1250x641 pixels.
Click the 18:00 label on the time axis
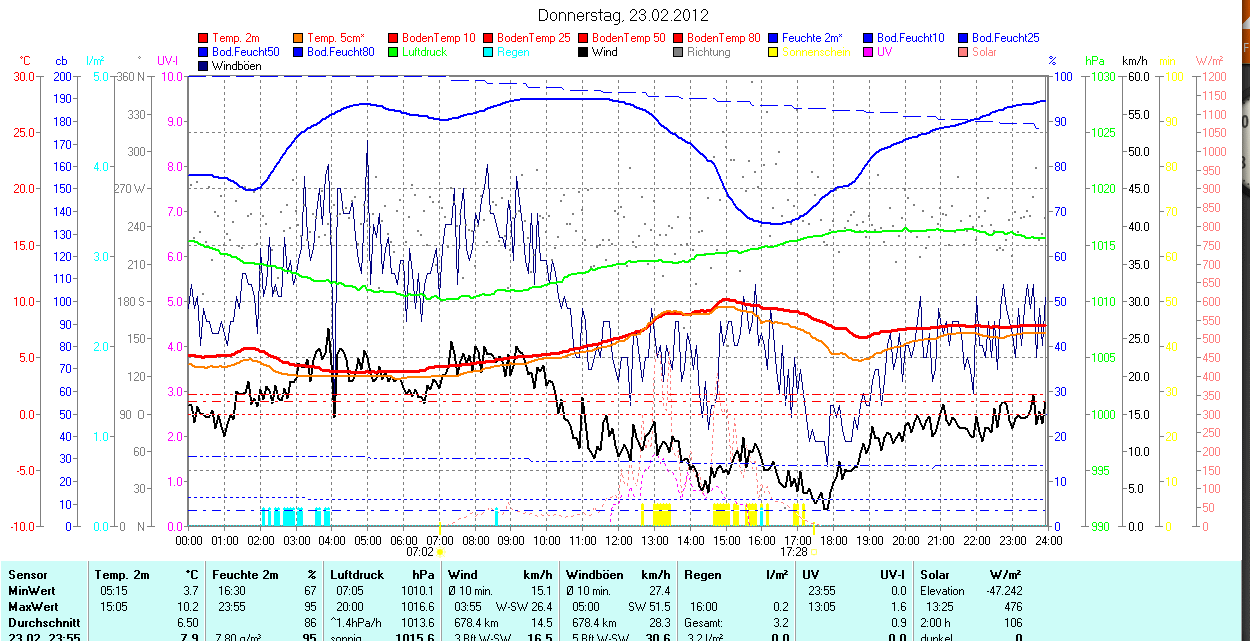[x=833, y=540]
